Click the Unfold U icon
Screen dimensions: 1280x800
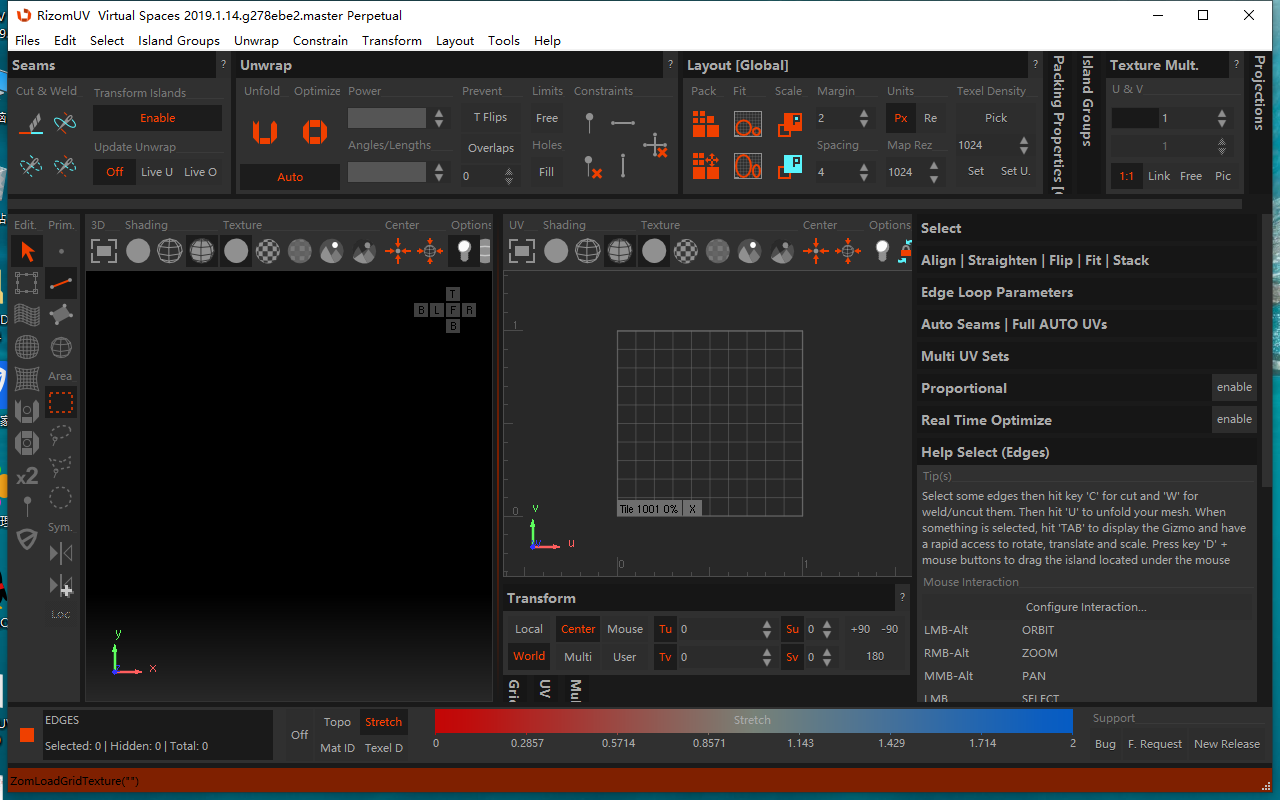(265, 132)
